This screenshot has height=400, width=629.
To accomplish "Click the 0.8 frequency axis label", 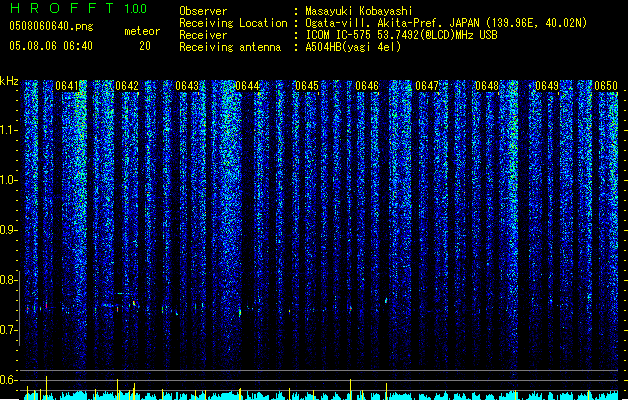I will 8,280.
